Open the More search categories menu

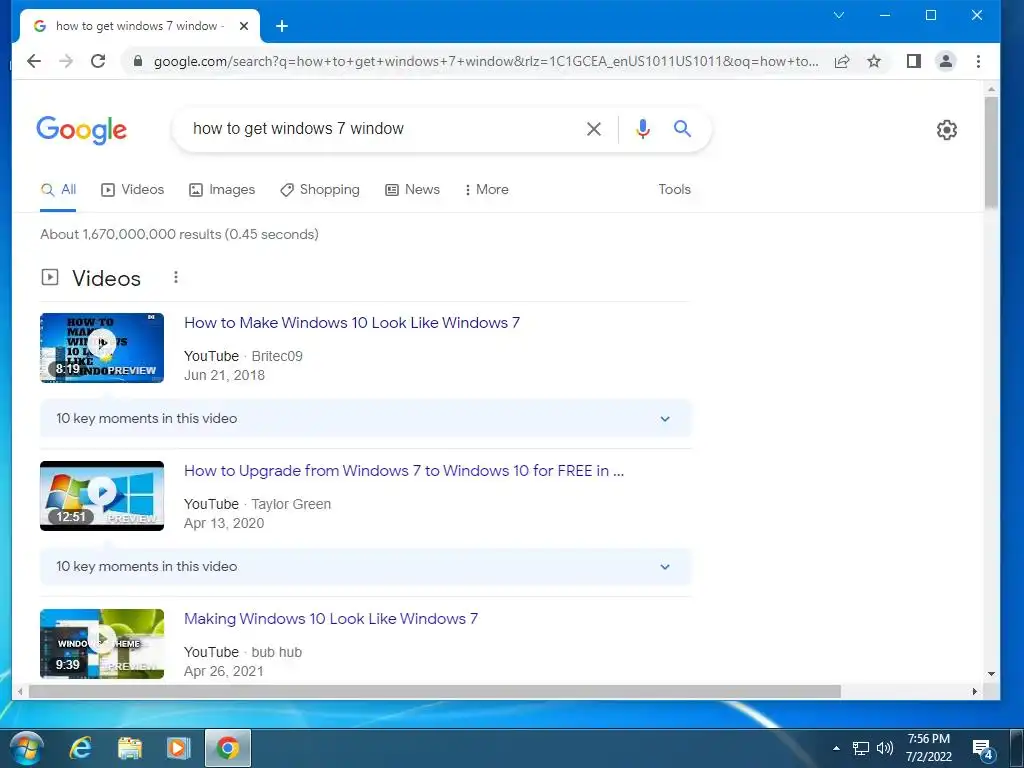[x=487, y=189]
